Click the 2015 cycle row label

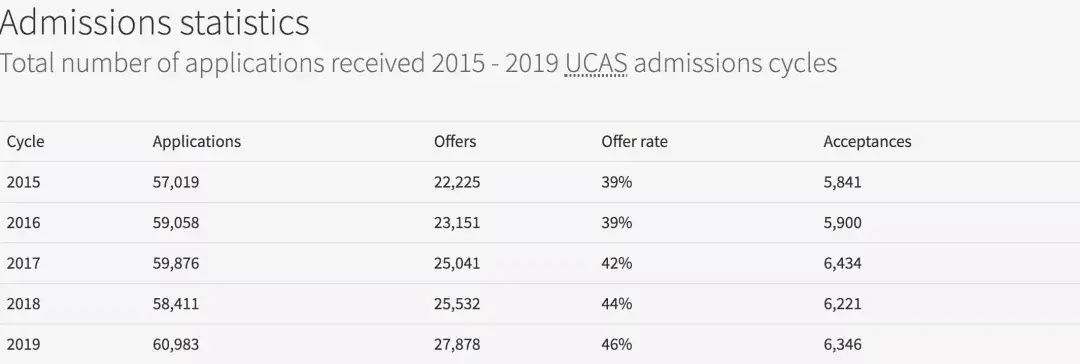click(23, 183)
